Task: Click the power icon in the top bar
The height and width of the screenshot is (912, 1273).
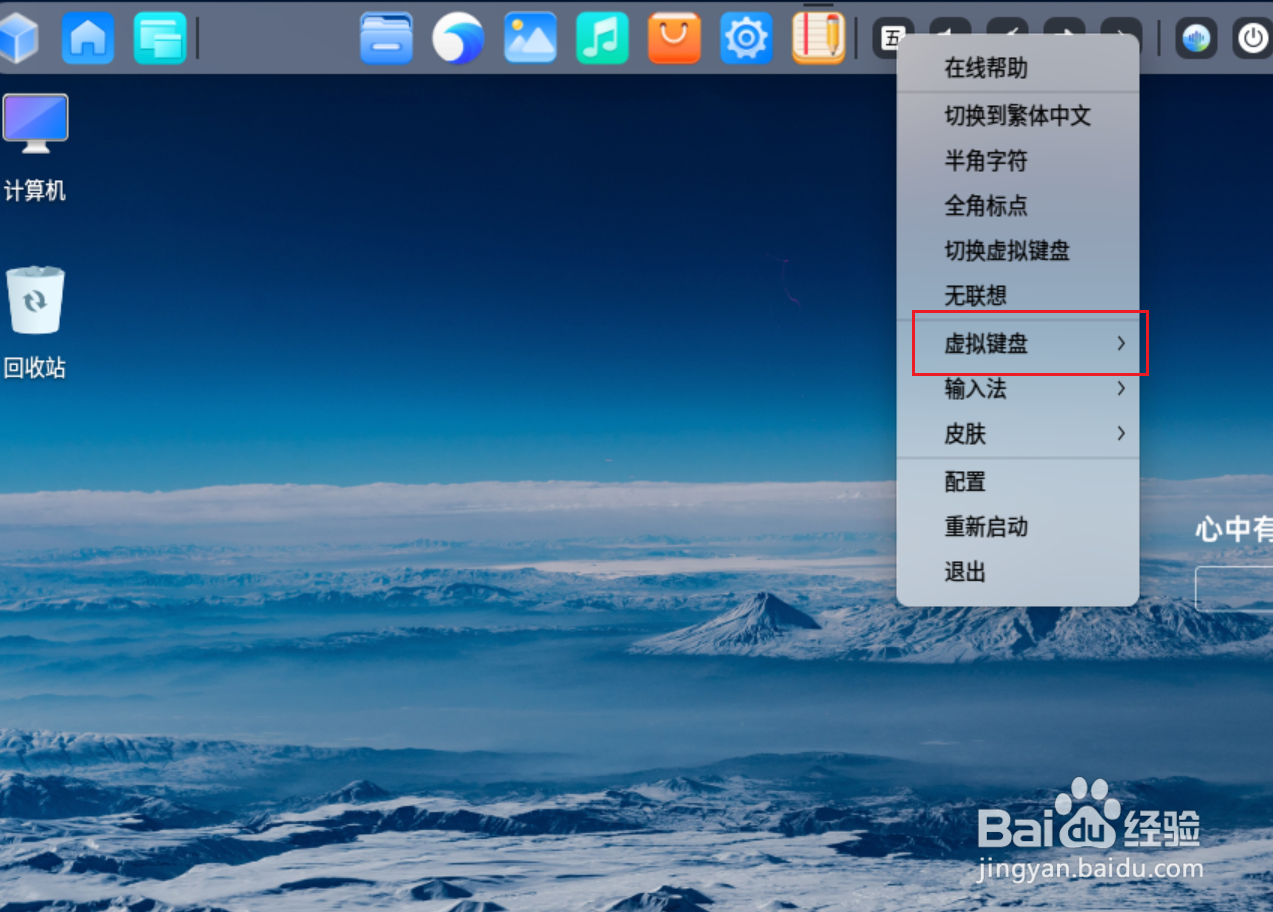Action: coord(1250,37)
